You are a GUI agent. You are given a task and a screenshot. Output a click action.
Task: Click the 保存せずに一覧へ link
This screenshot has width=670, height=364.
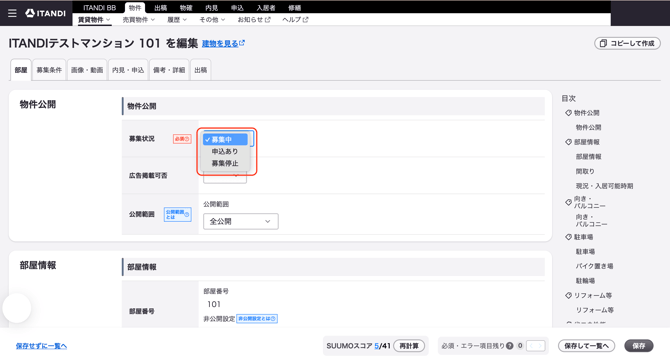[41, 346]
